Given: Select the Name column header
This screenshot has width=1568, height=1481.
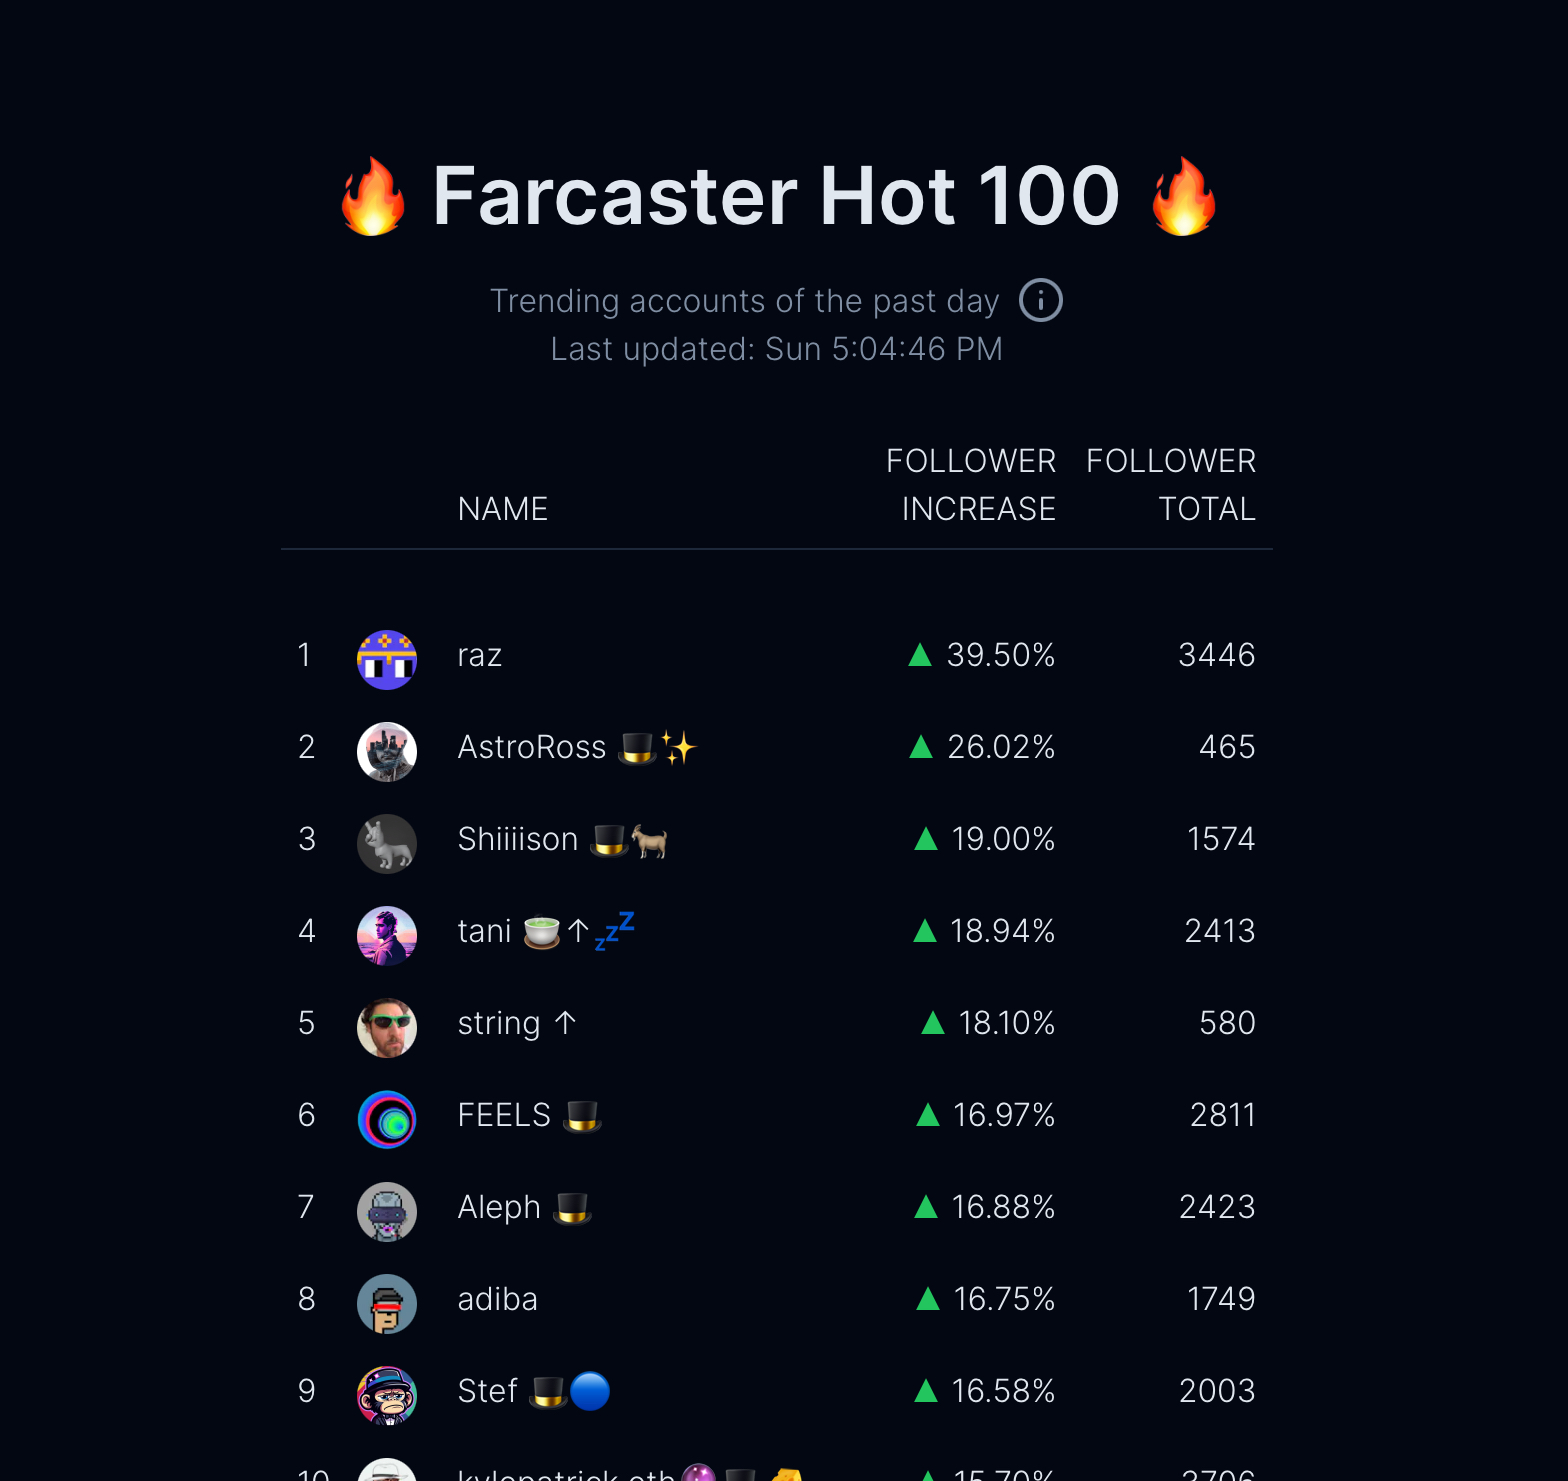Looking at the screenshot, I should (503, 509).
